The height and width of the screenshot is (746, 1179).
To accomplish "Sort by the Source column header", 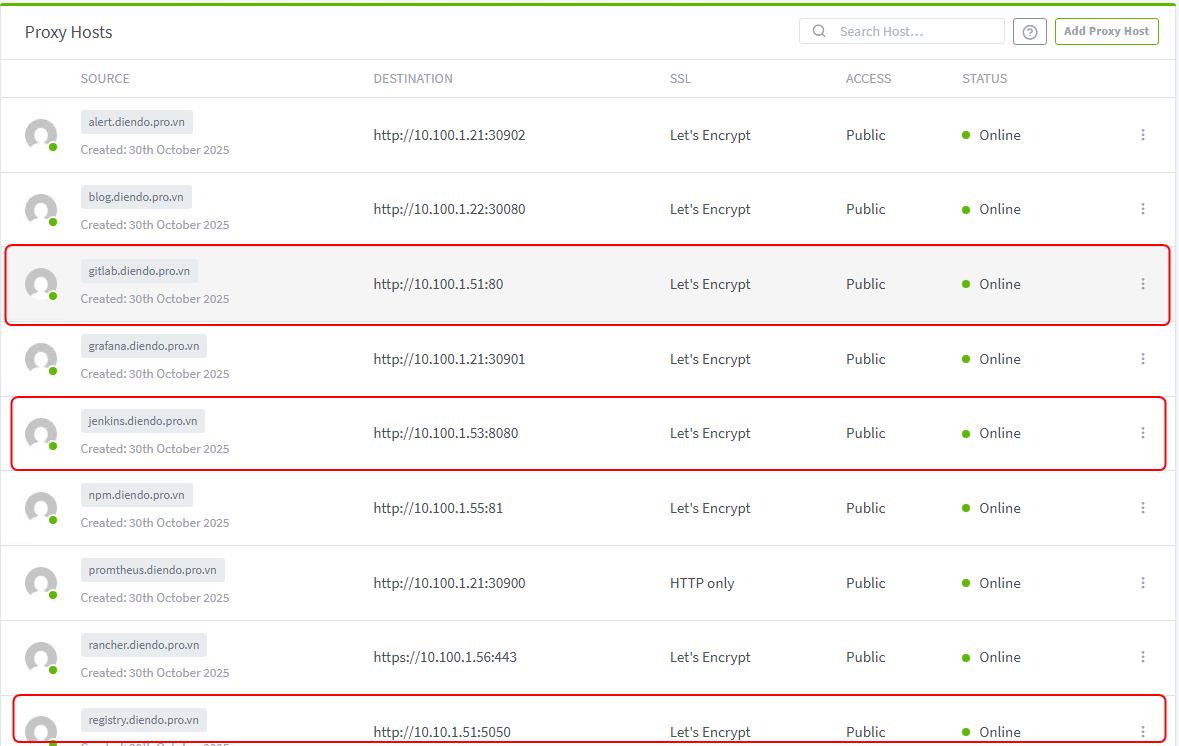I will pyautogui.click(x=105, y=79).
